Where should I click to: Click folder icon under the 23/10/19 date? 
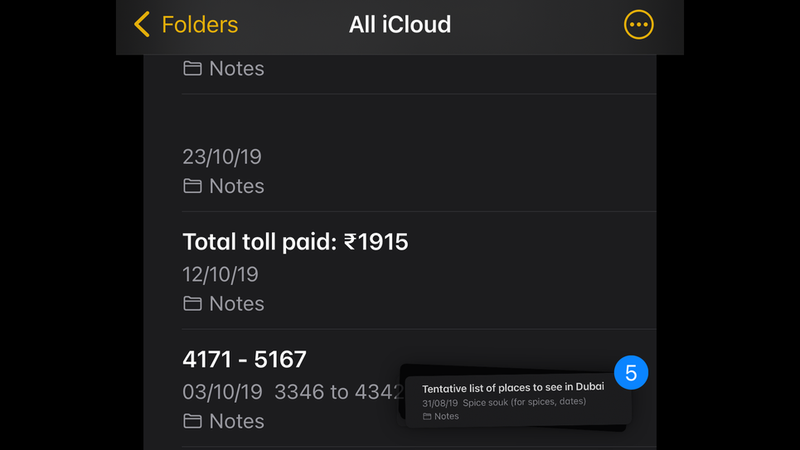192,186
